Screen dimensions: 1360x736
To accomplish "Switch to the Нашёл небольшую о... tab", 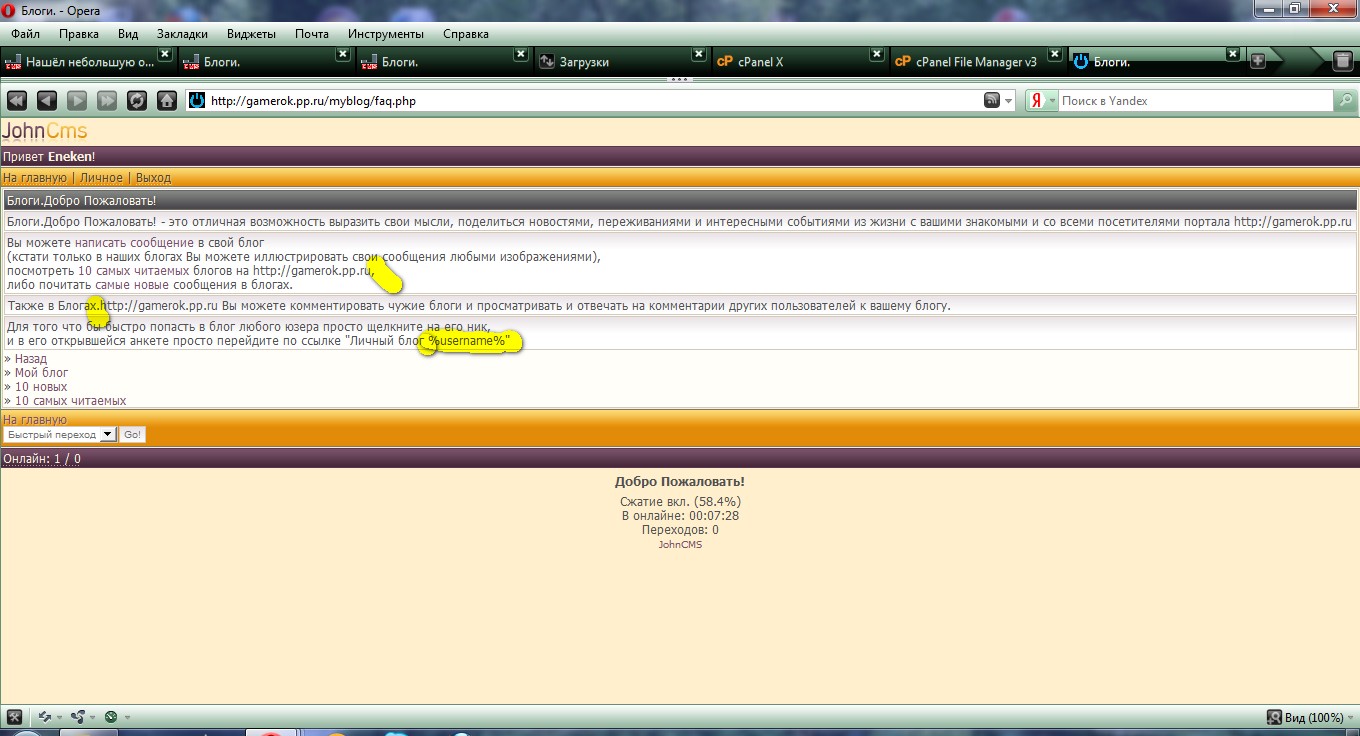I will point(89,62).
